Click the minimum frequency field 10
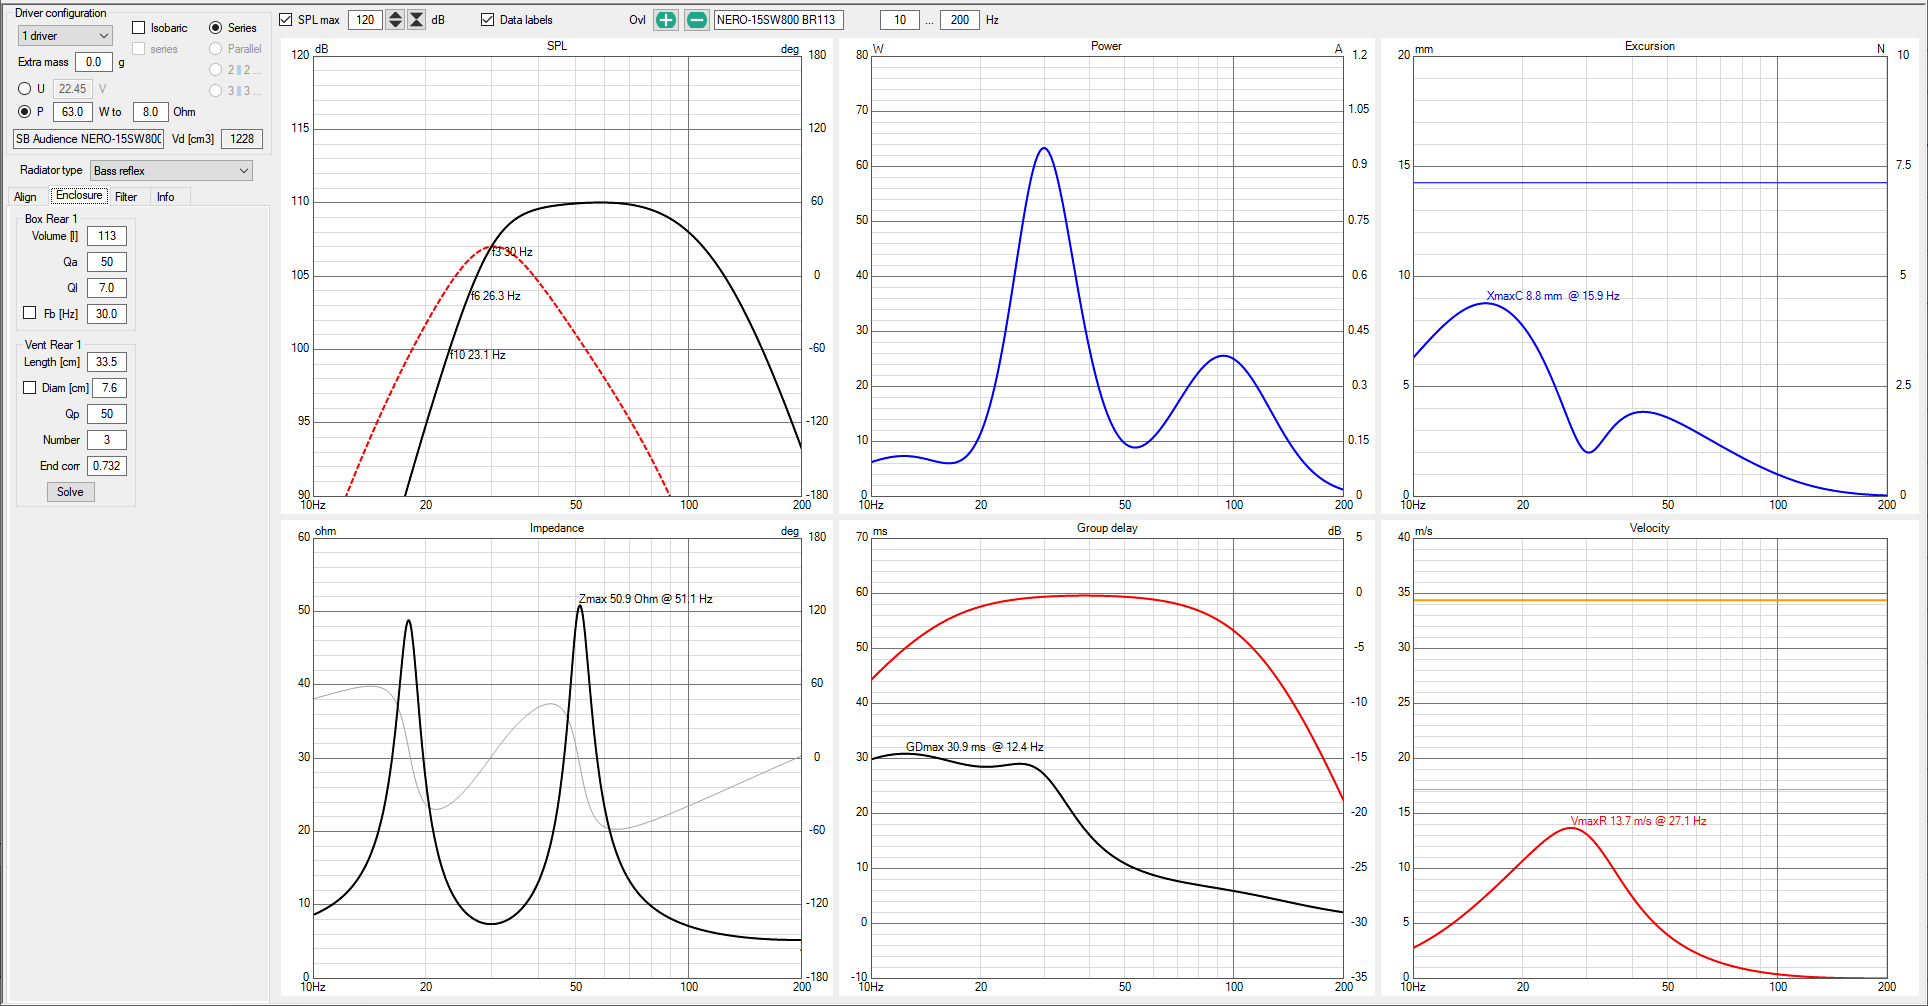Viewport: 1928px width, 1006px height. tap(900, 20)
